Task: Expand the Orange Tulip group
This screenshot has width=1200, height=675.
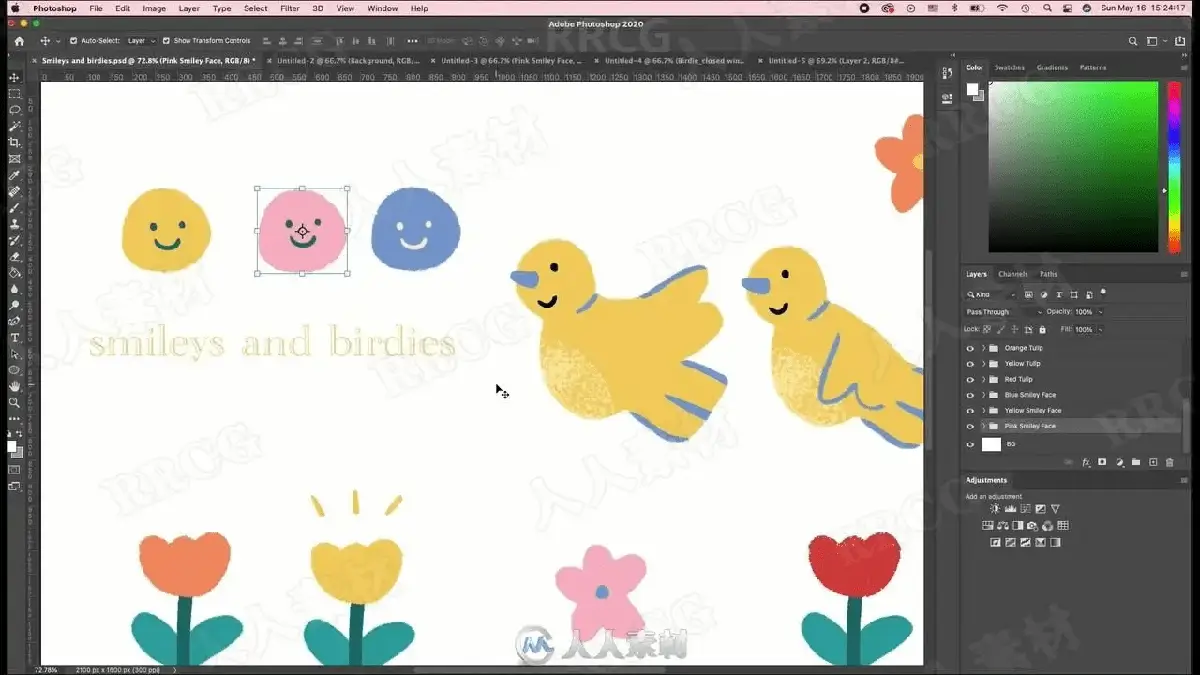Action: point(983,348)
